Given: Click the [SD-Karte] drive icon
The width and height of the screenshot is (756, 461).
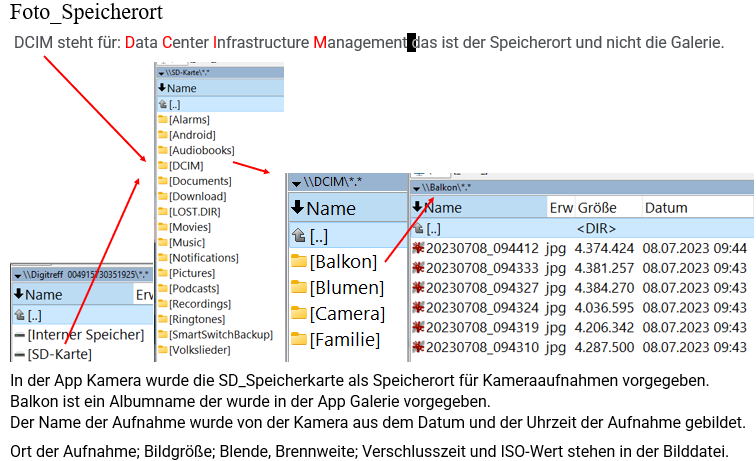Looking at the screenshot, I should click(19, 354).
